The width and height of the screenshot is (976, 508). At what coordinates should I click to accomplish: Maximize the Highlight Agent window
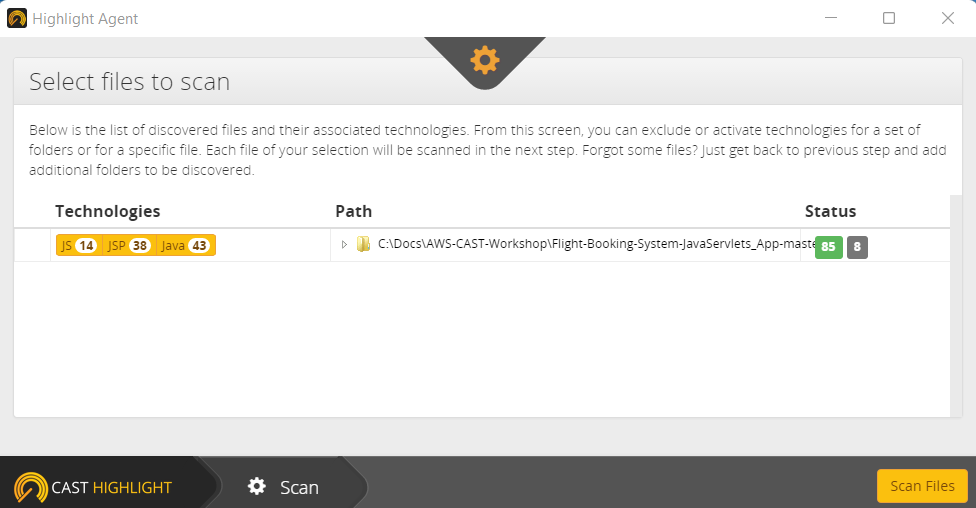(x=889, y=18)
